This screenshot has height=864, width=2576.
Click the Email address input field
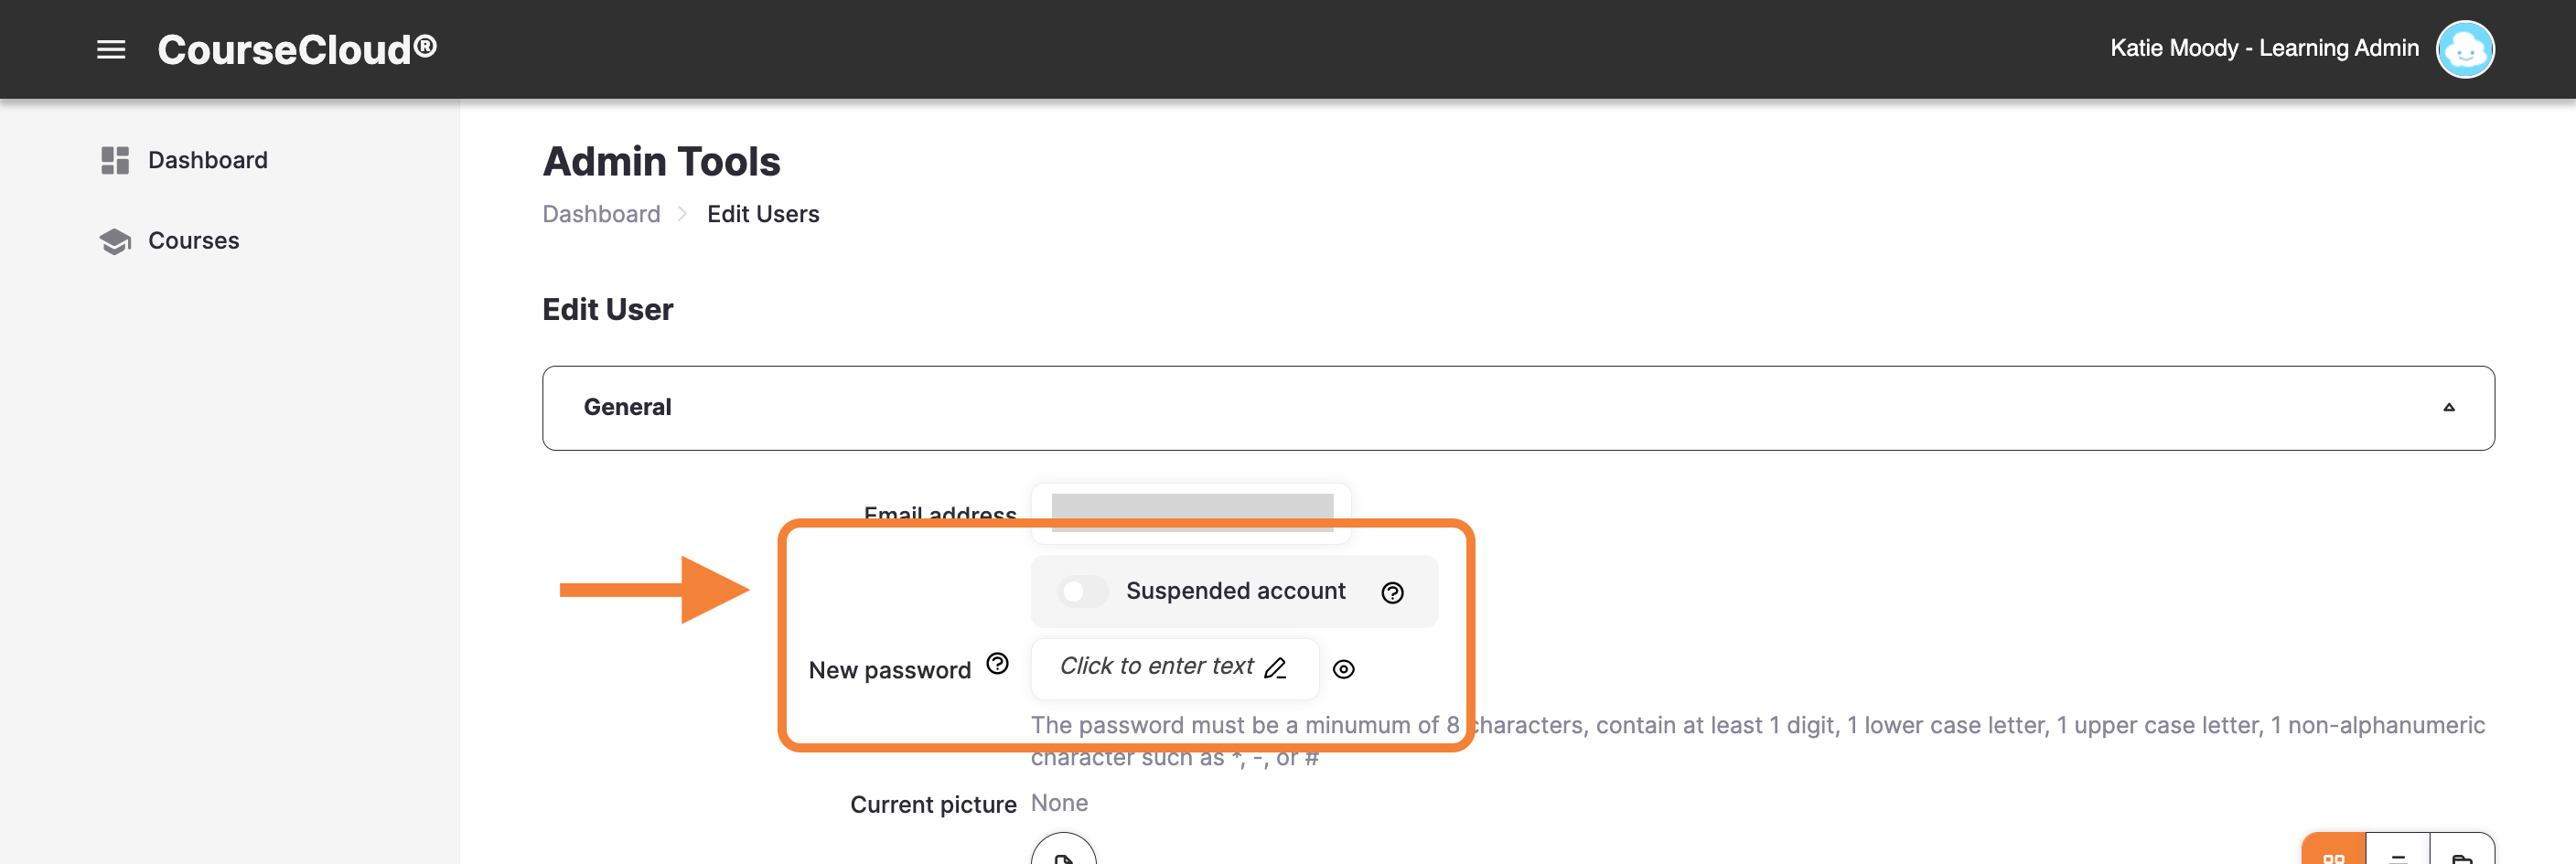[1191, 512]
